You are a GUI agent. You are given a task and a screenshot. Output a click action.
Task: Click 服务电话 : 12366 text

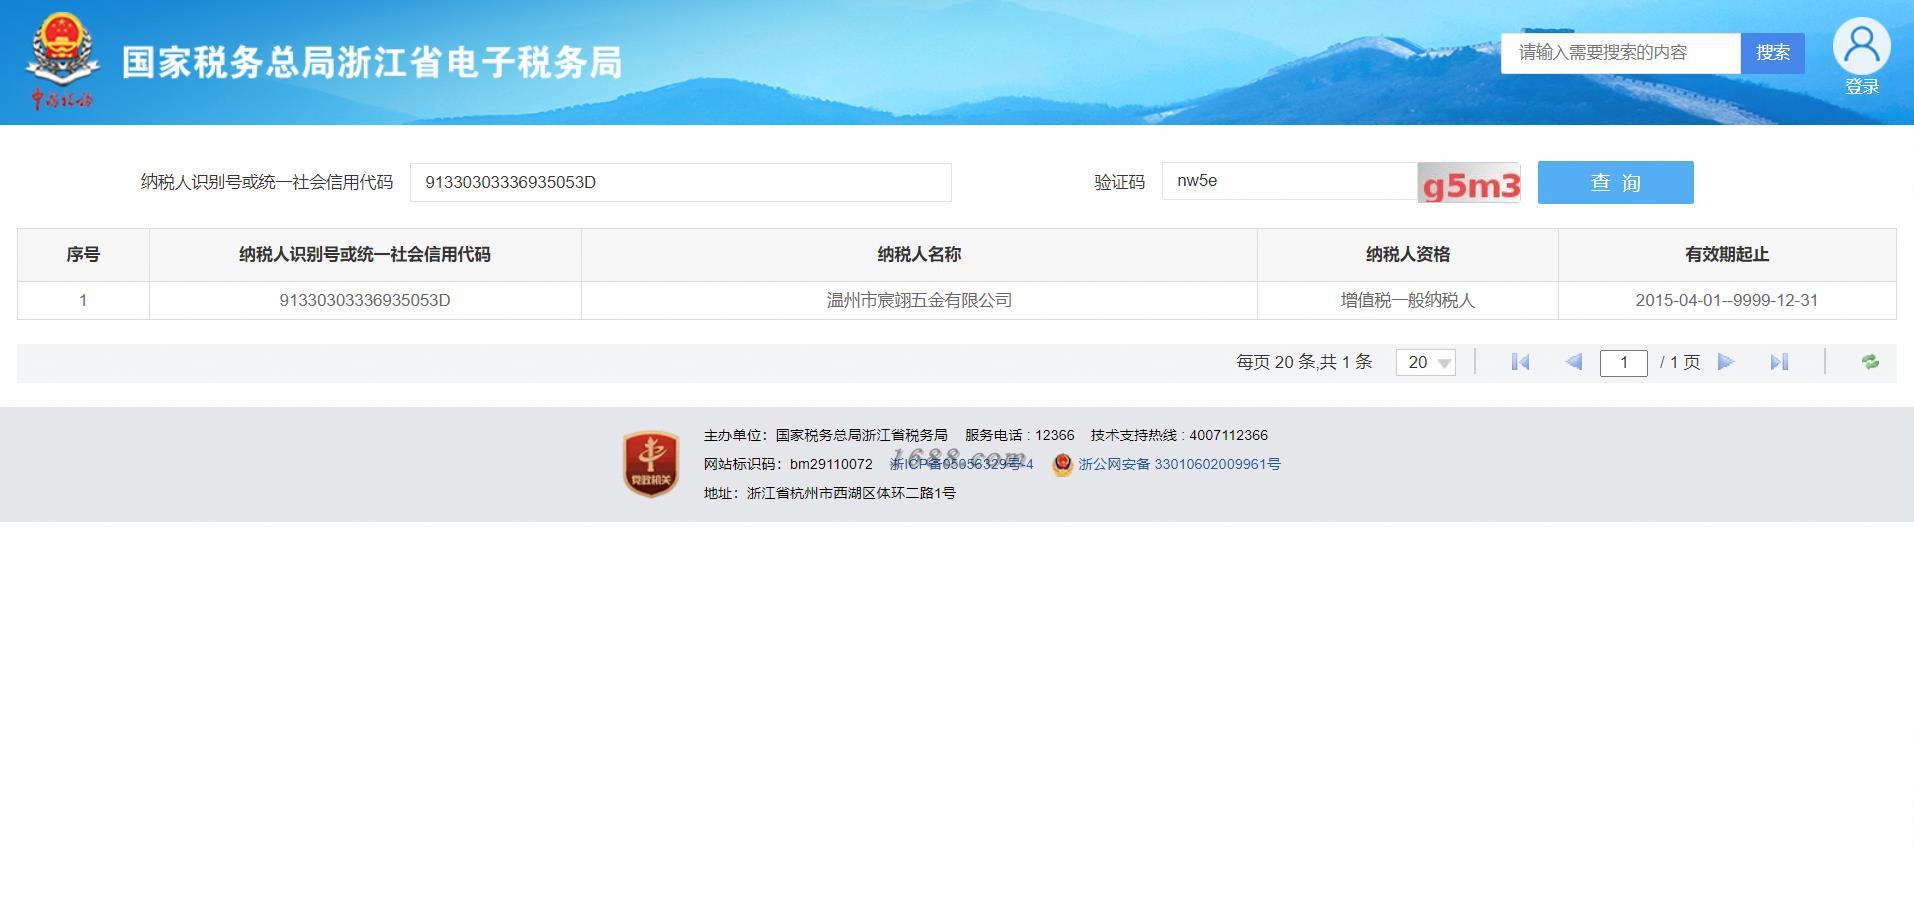point(1019,435)
